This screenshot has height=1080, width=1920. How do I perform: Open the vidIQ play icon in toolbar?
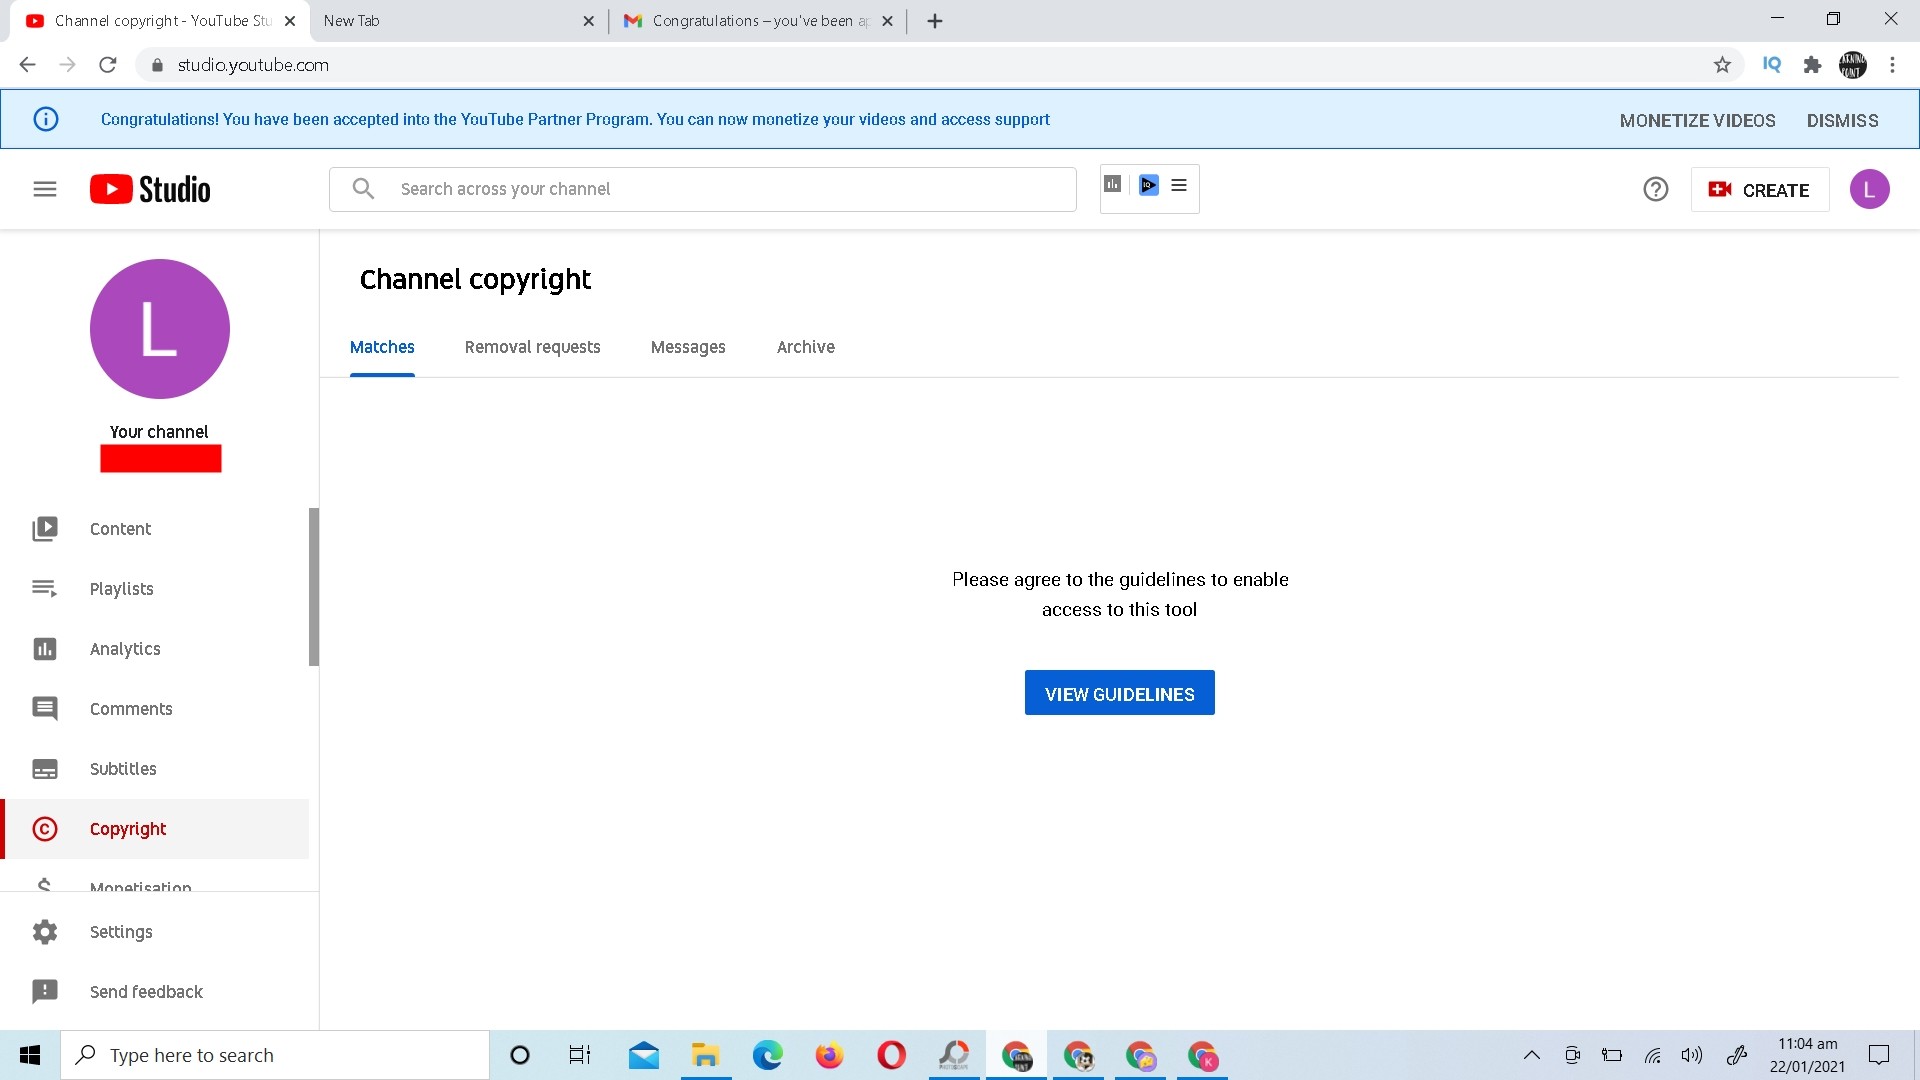1149,185
